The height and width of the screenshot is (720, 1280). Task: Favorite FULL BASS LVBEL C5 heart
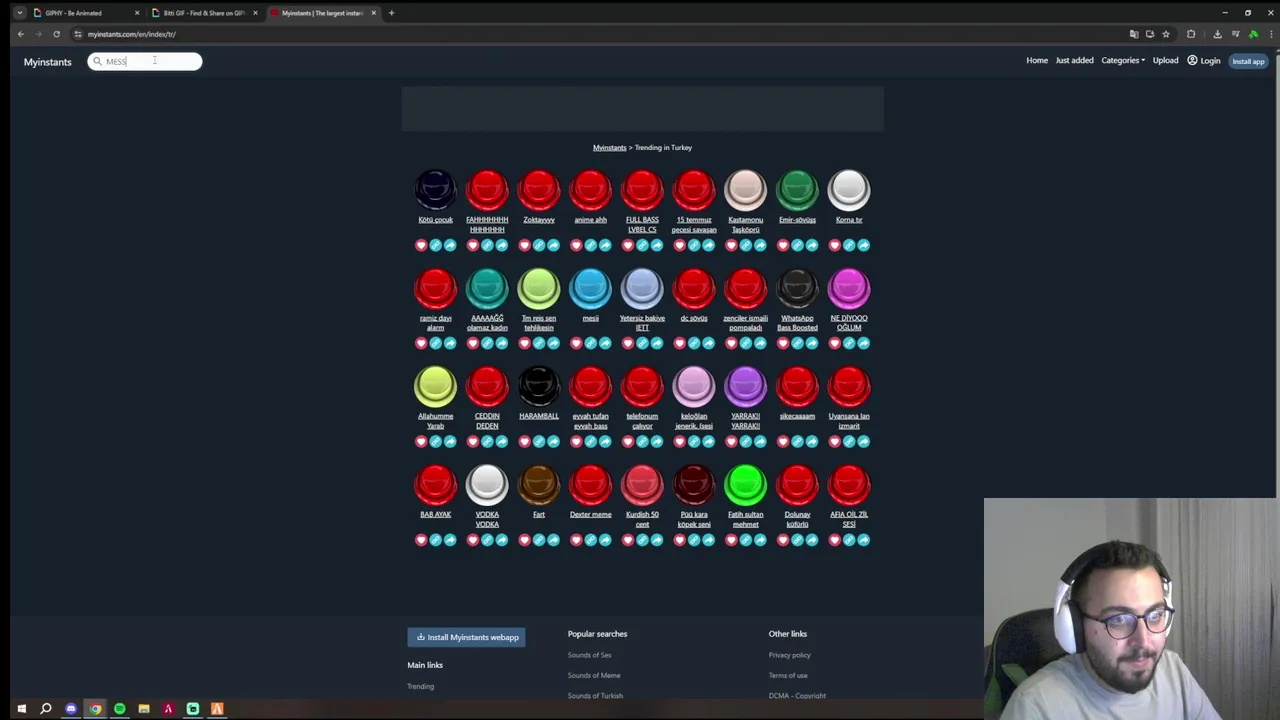(x=628, y=245)
